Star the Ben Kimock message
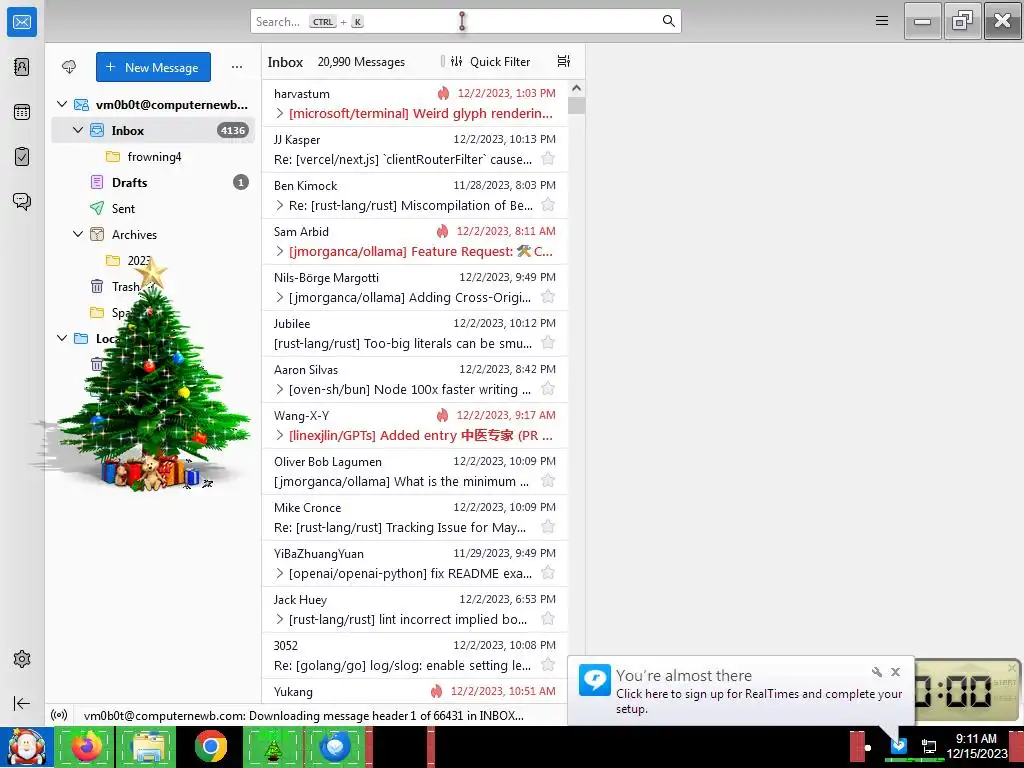 point(548,205)
